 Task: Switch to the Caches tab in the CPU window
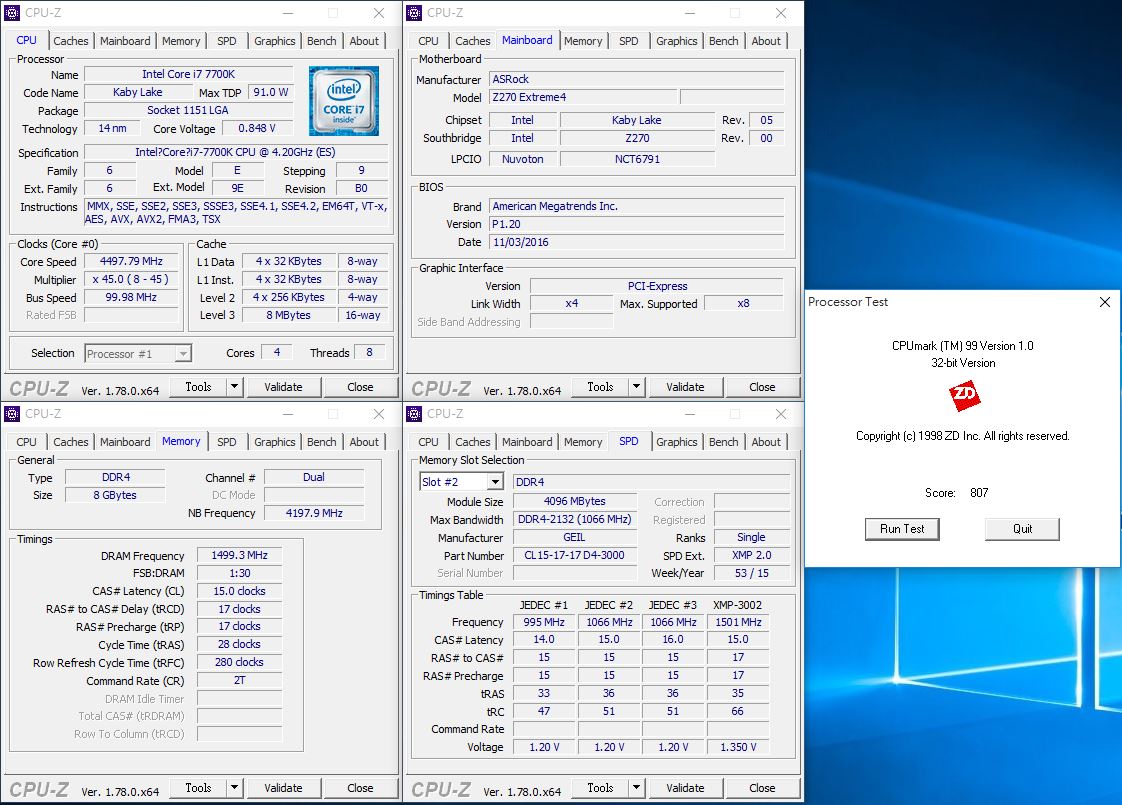coord(71,41)
